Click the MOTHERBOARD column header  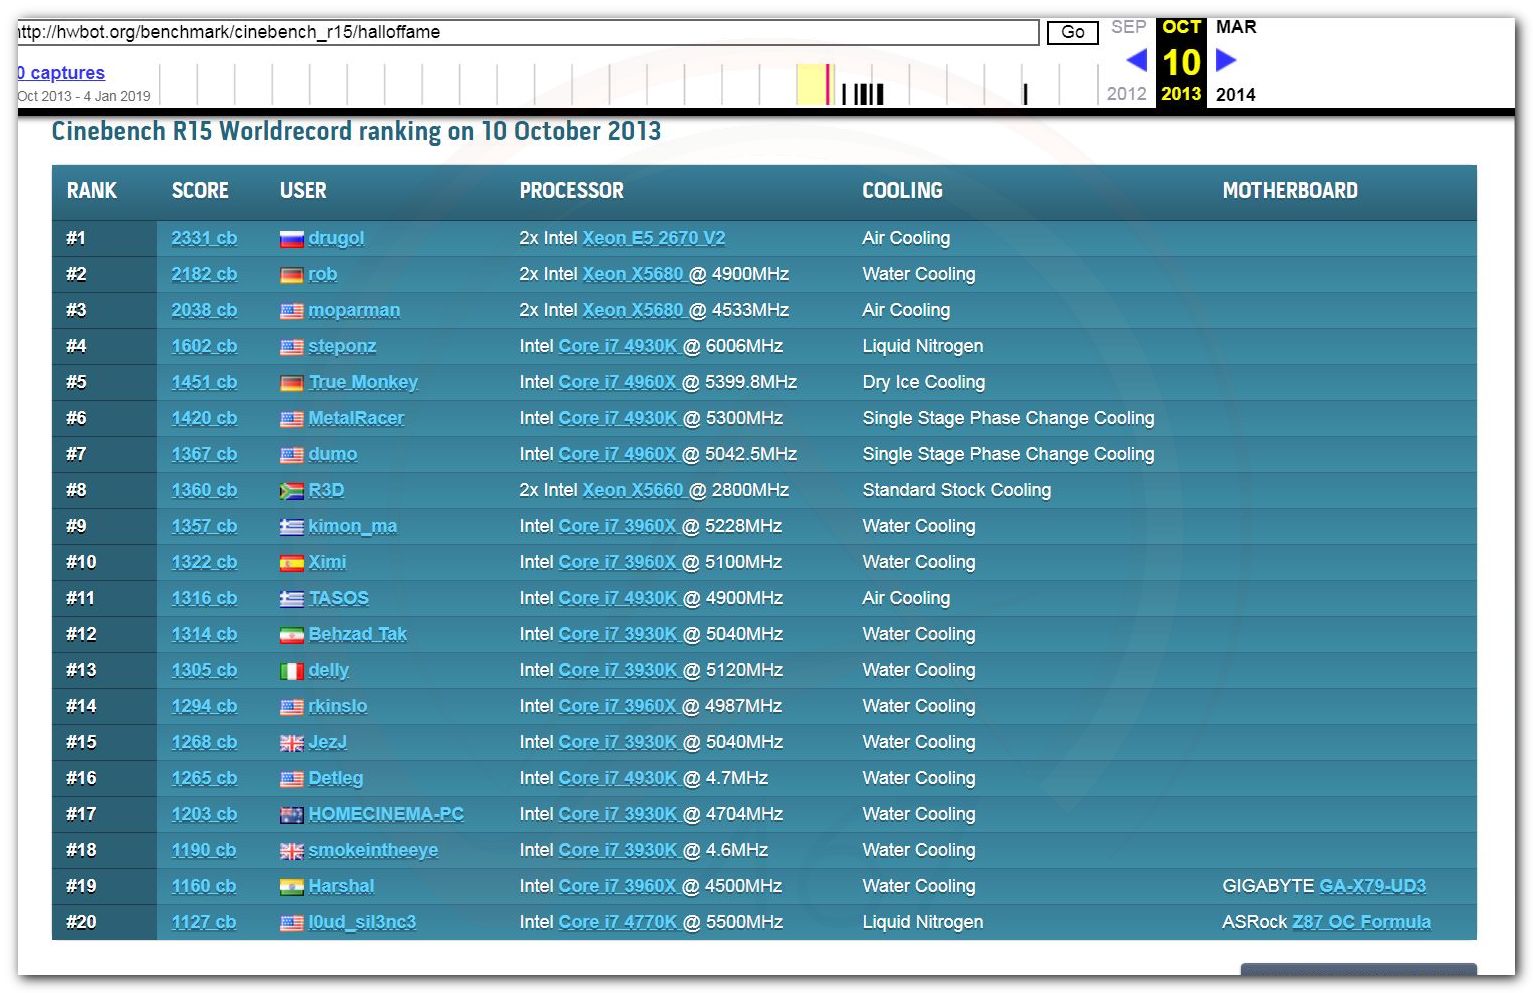pyautogui.click(x=1290, y=191)
